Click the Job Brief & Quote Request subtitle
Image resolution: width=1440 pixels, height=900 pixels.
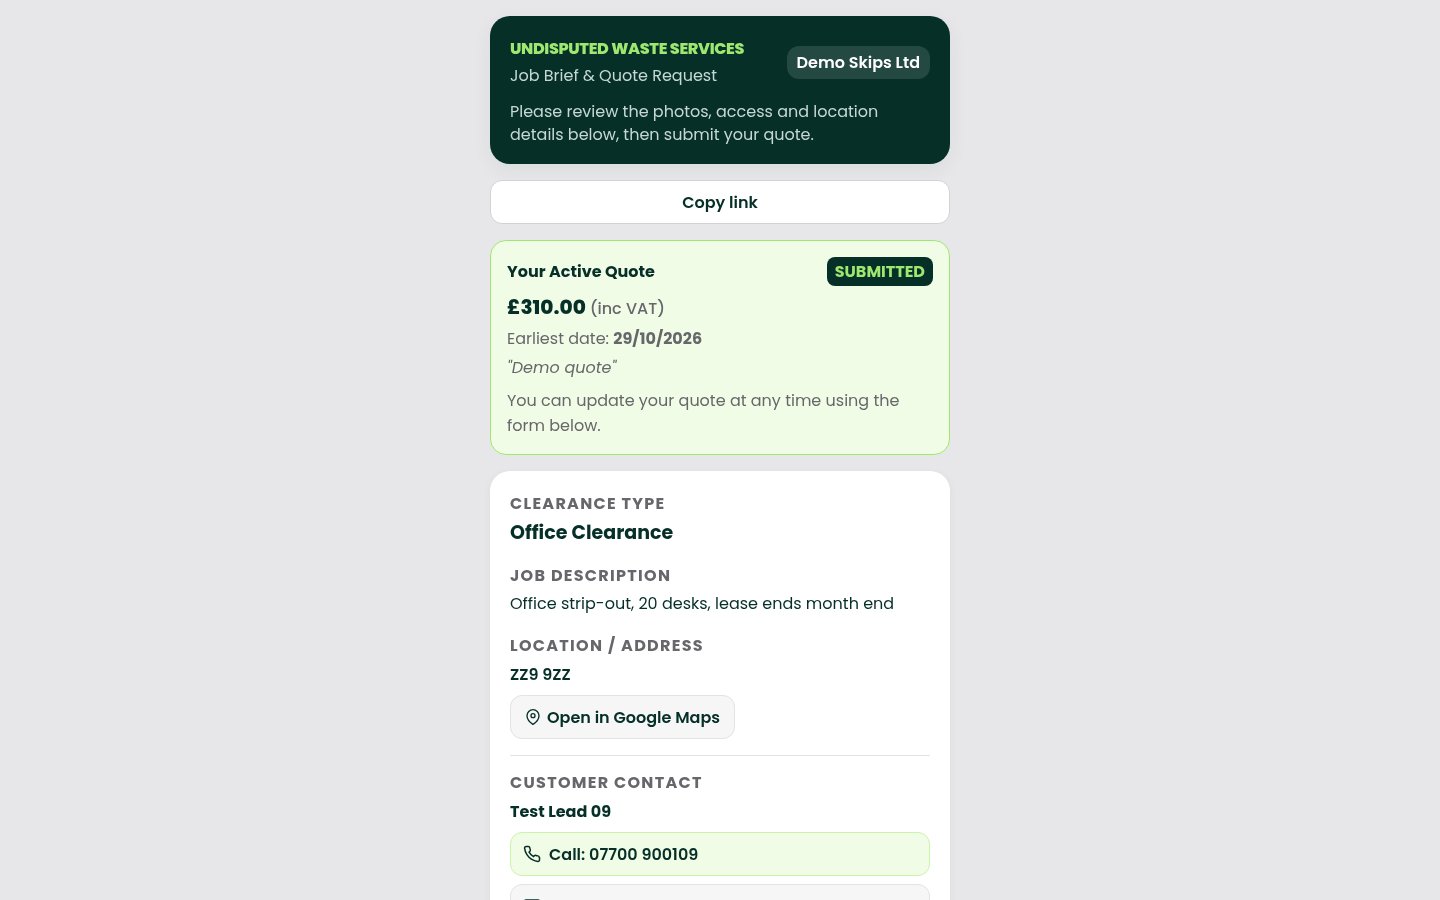click(x=613, y=75)
